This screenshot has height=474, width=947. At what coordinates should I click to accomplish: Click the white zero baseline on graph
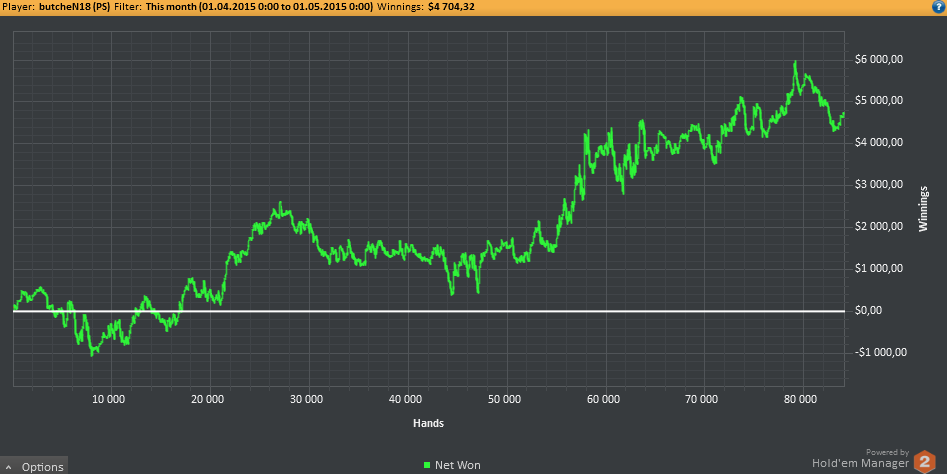pyautogui.click(x=429, y=311)
